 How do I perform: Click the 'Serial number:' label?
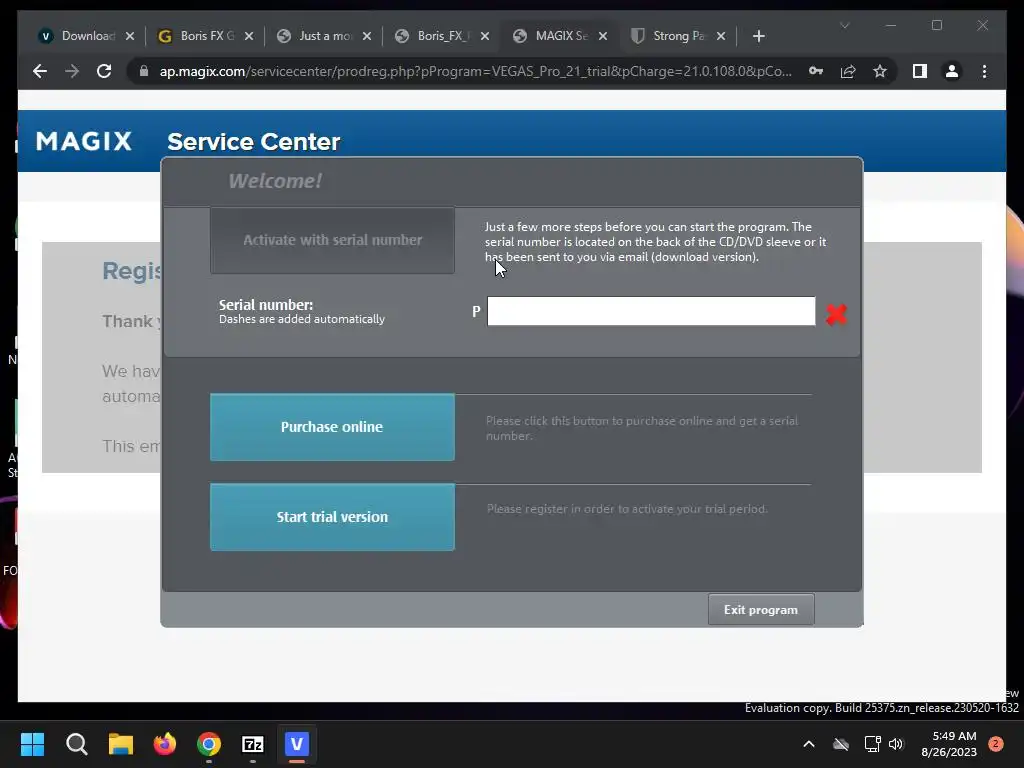tap(266, 305)
